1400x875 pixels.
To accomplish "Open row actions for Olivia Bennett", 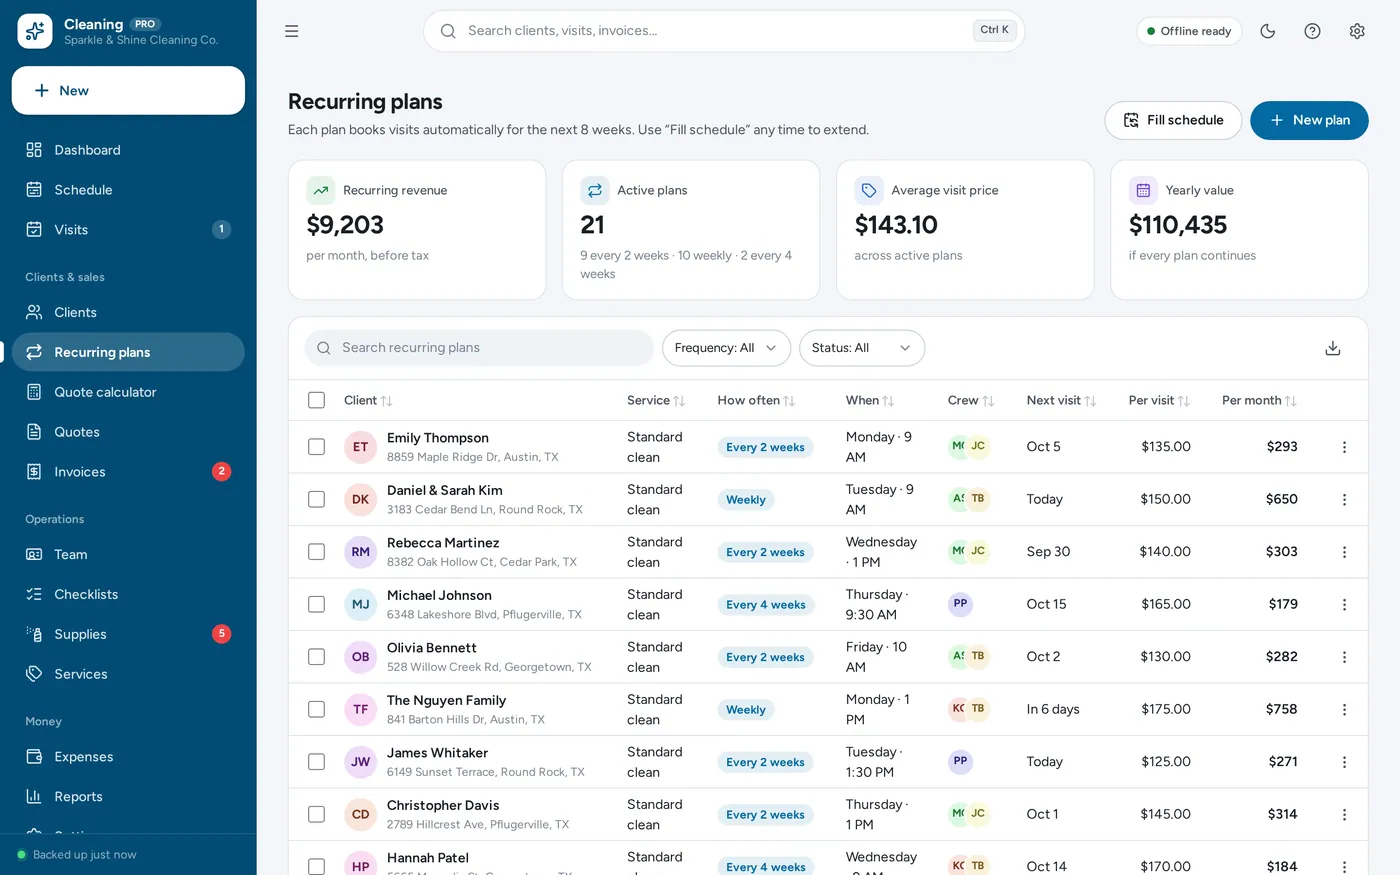I will (1344, 657).
